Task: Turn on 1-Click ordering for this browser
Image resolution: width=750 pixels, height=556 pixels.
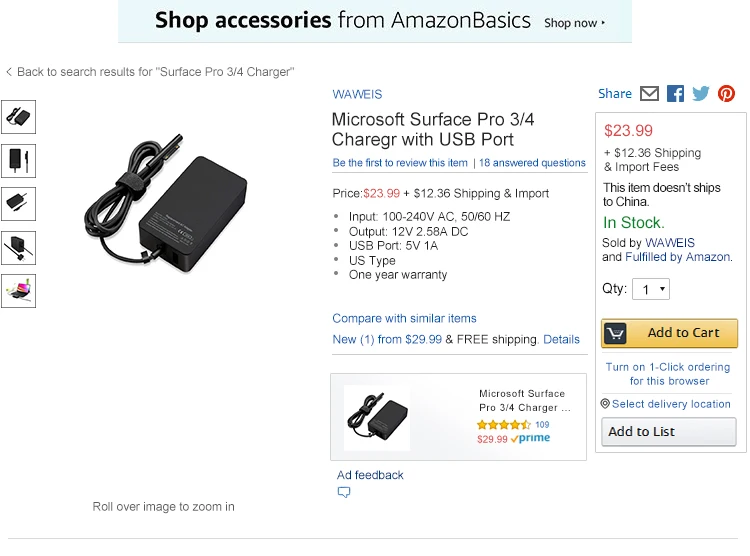Action: [668, 373]
